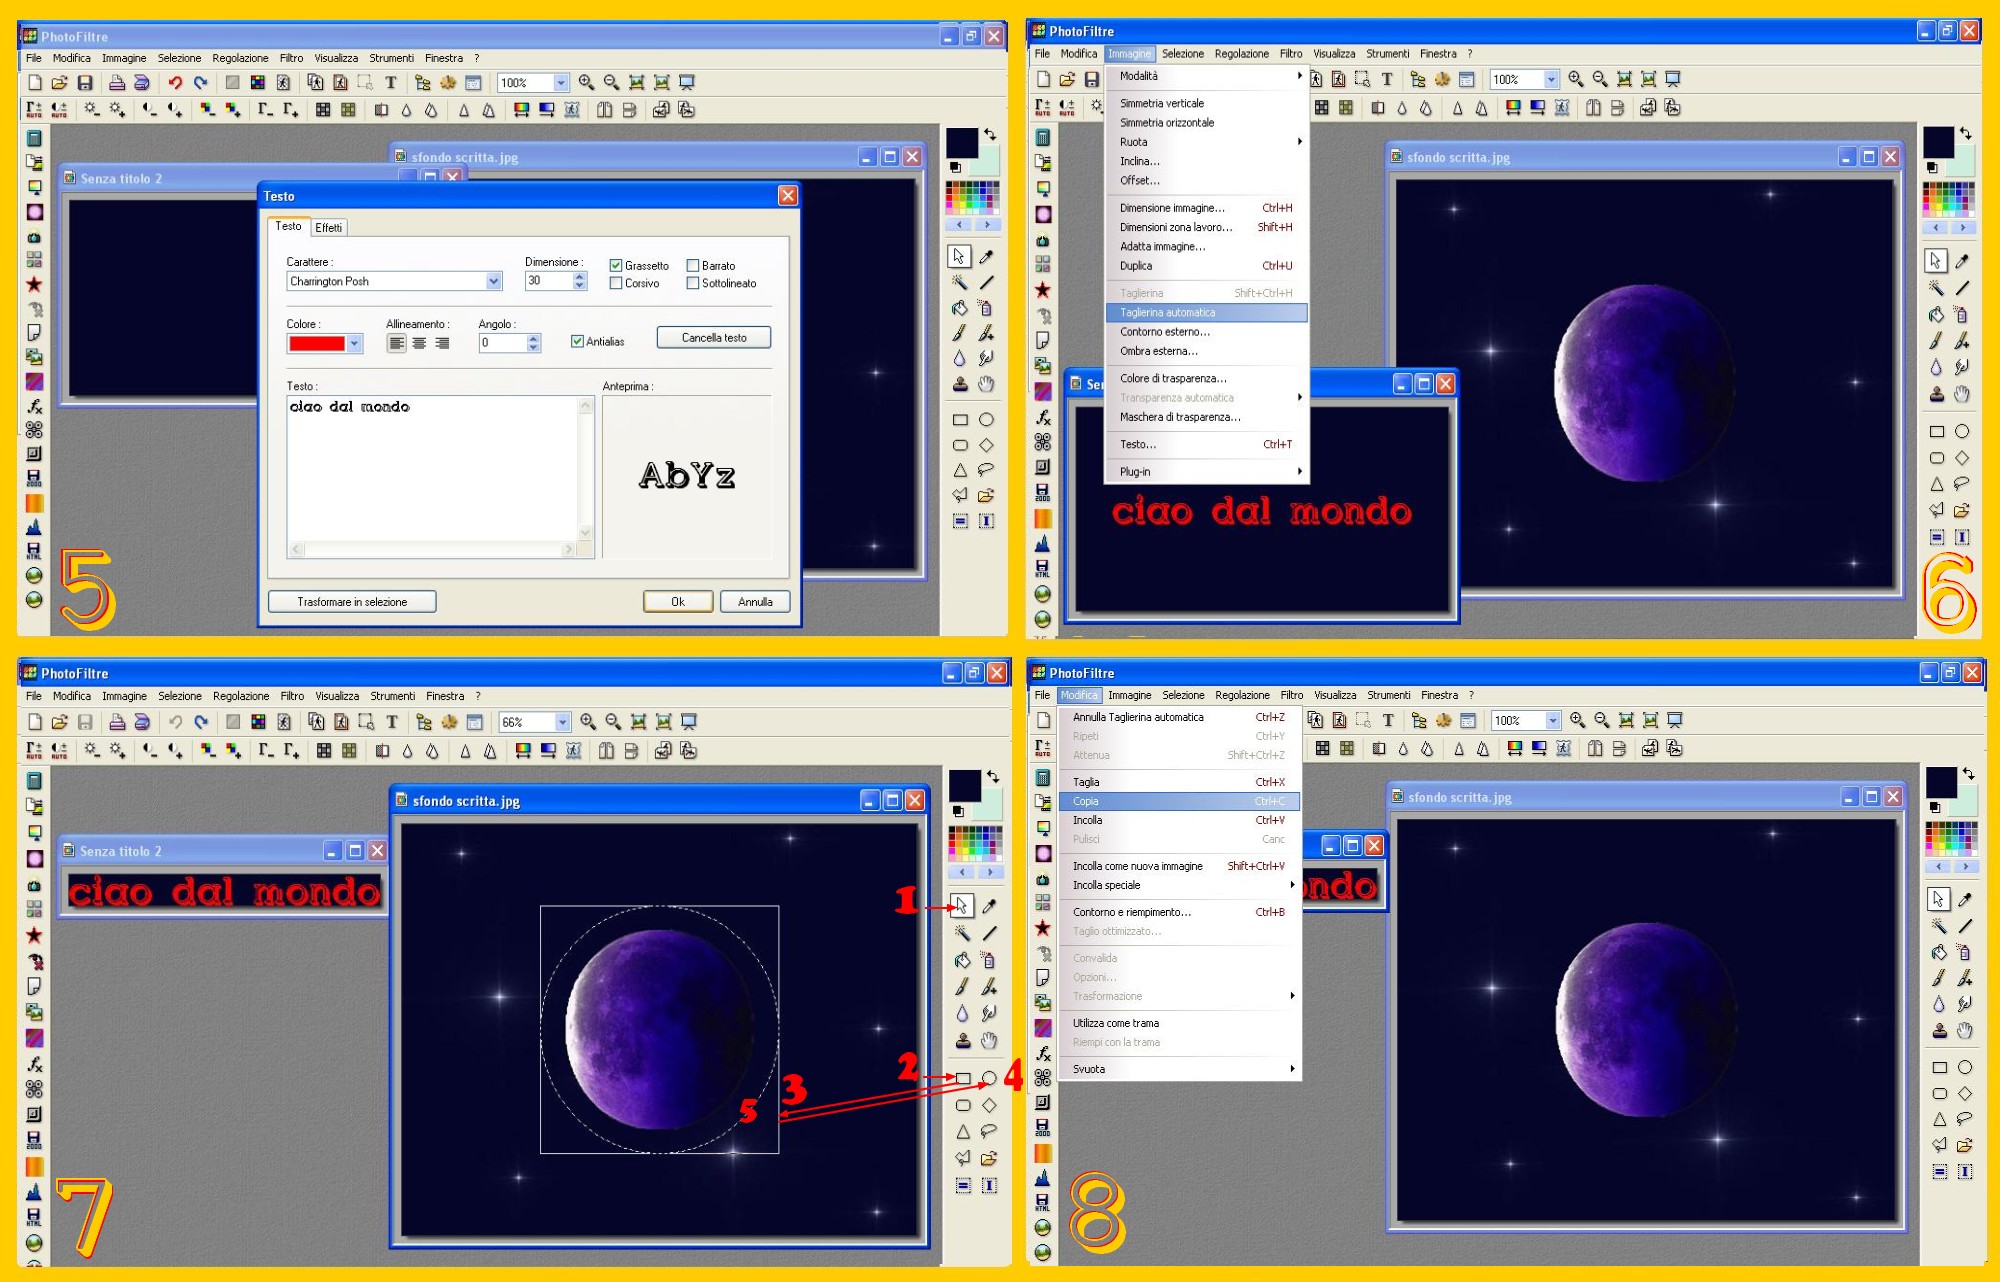Select the paint bucket fill tool in panel 6
The height and width of the screenshot is (1282, 2000).
pyautogui.click(x=1937, y=314)
